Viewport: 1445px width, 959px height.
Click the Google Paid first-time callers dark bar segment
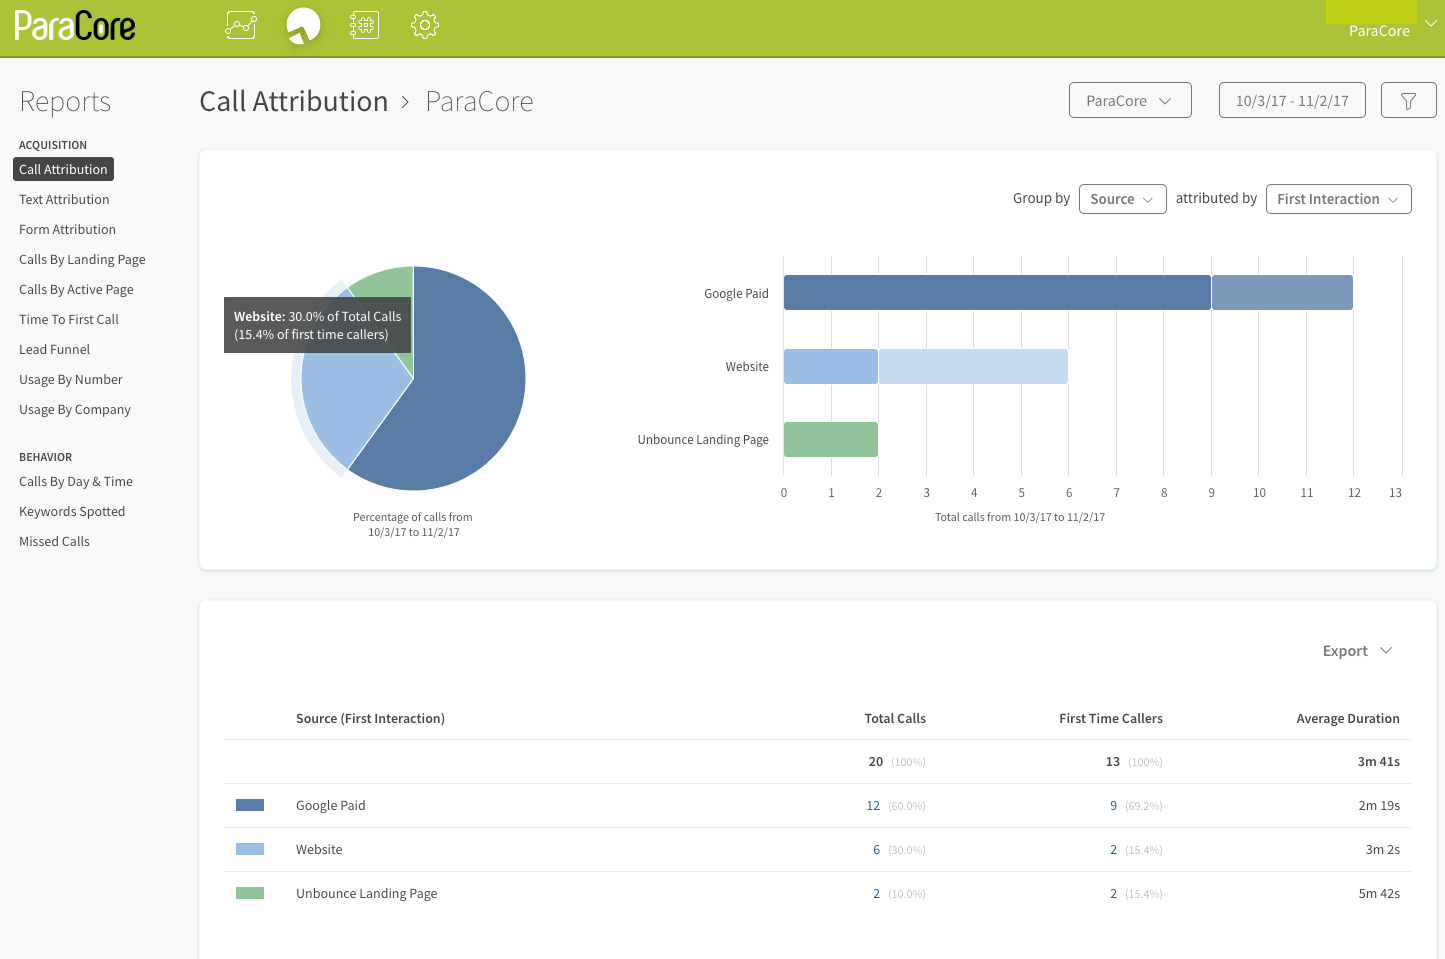click(997, 292)
